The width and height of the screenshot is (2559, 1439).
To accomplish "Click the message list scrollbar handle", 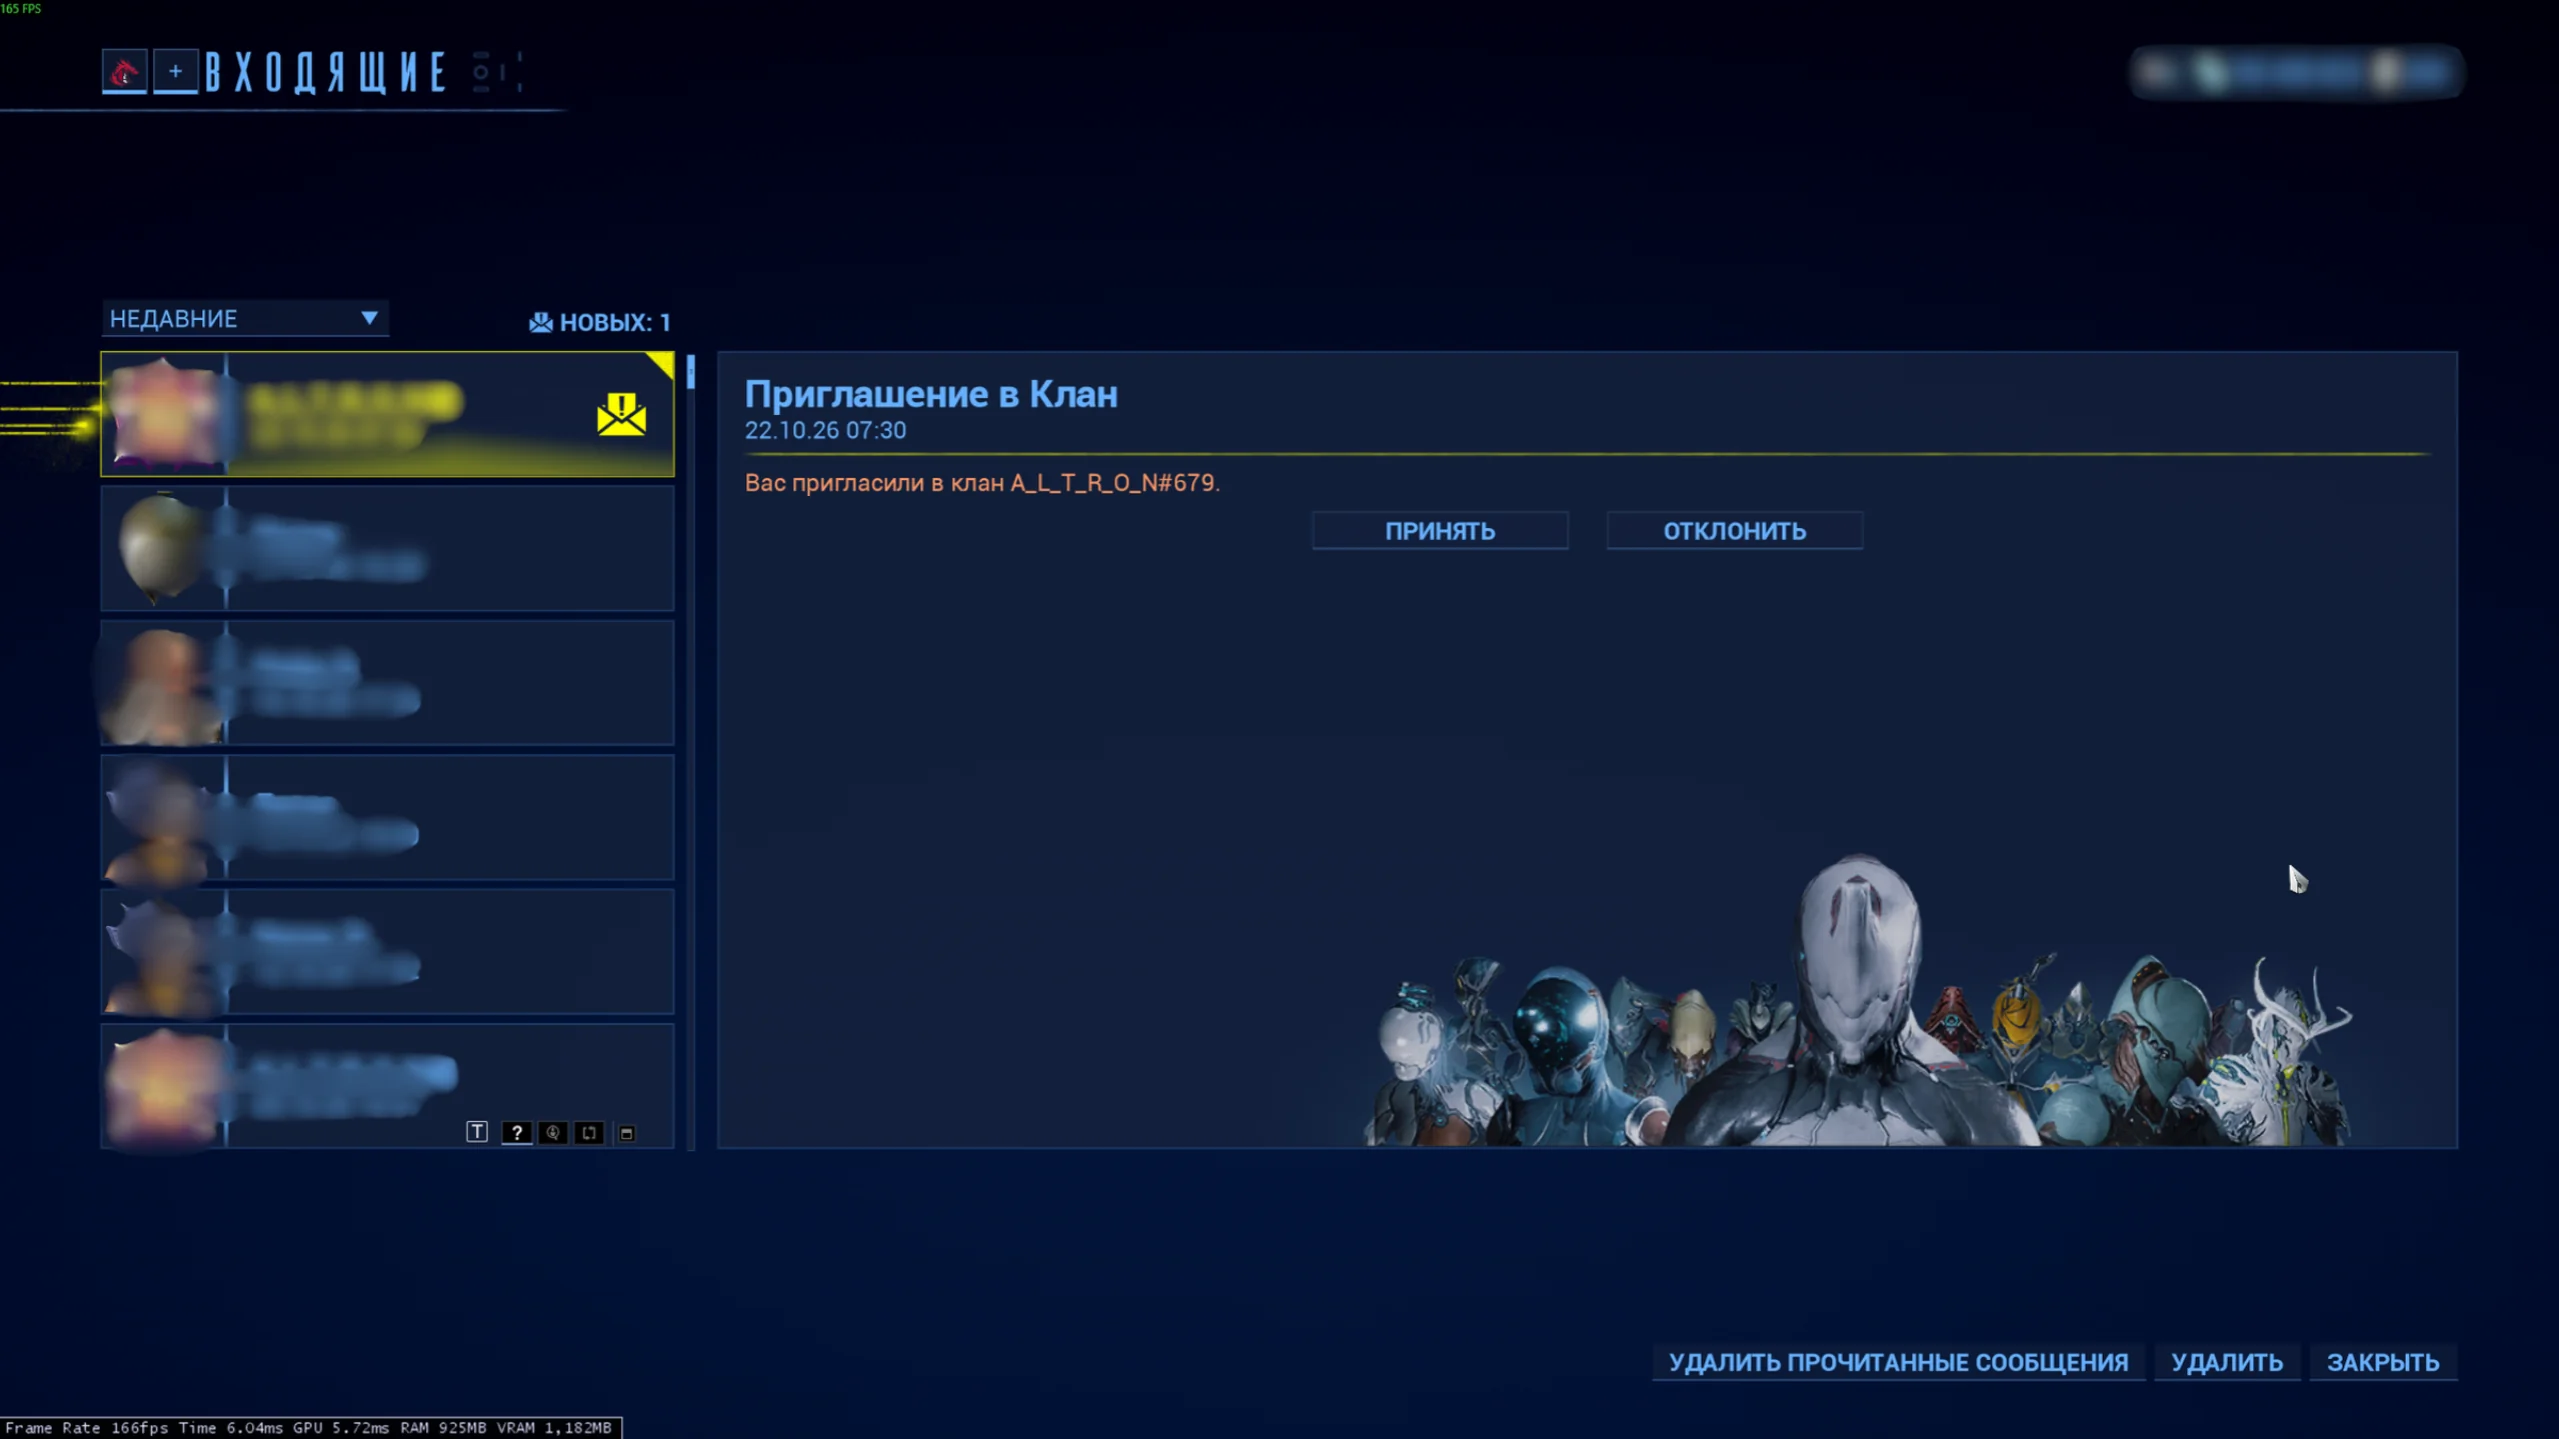I will (691, 372).
